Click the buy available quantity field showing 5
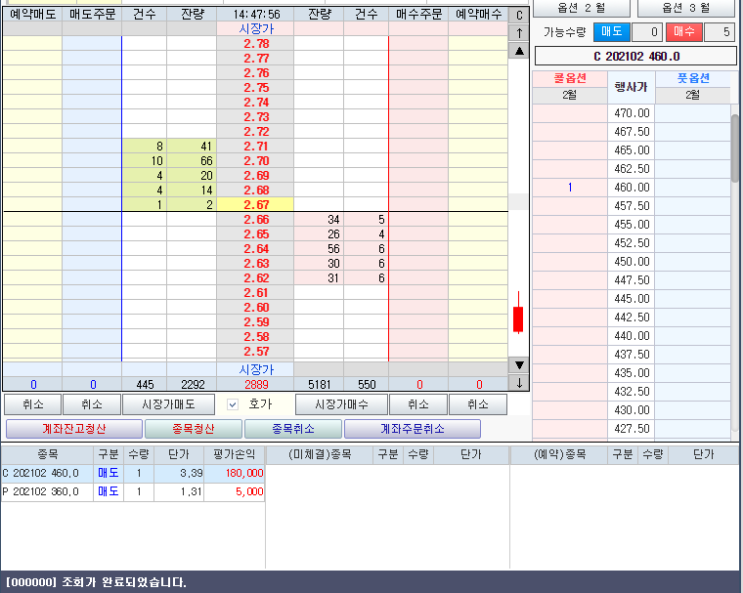743x593 pixels. click(719, 32)
